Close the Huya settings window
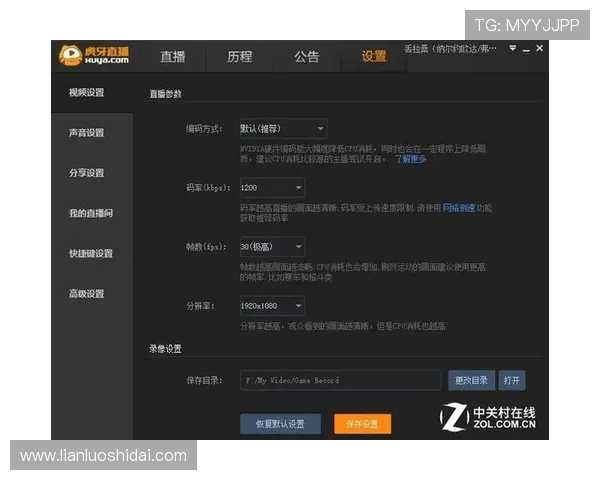Viewport: 600px width, 480px height. [x=540, y=48]
